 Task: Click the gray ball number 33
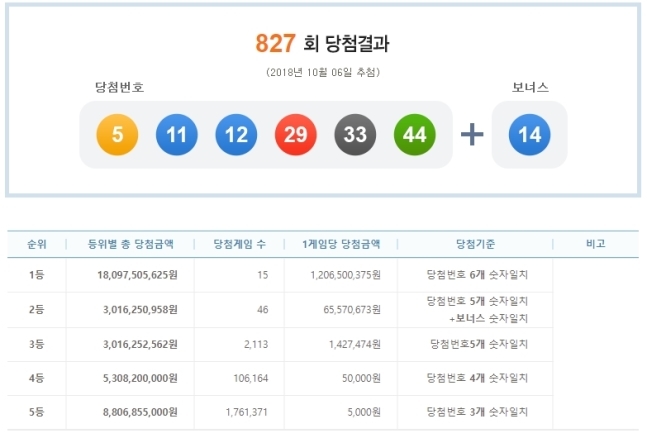(x=355, y=135)
